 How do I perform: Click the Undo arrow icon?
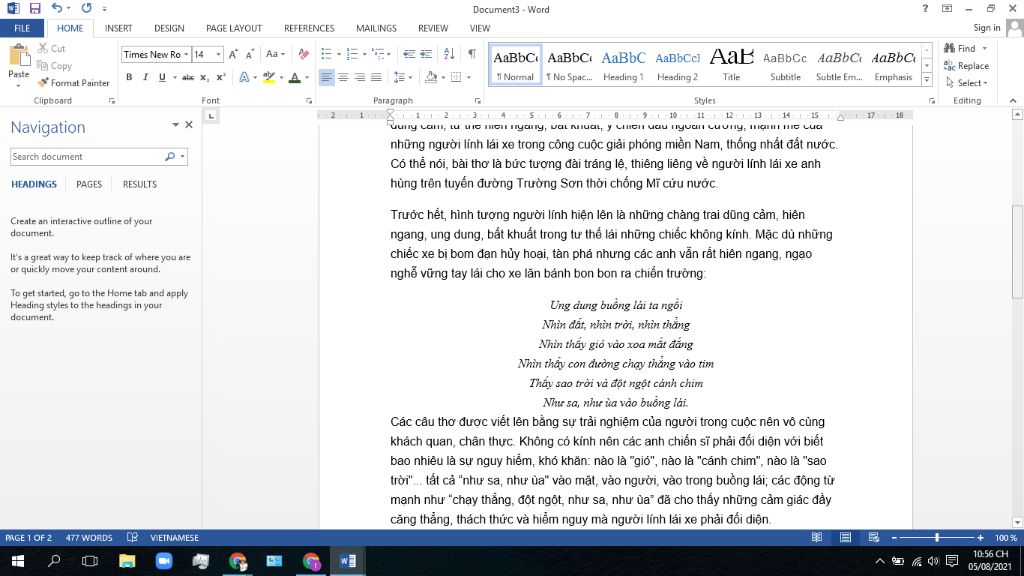click(x=57, y=8)
